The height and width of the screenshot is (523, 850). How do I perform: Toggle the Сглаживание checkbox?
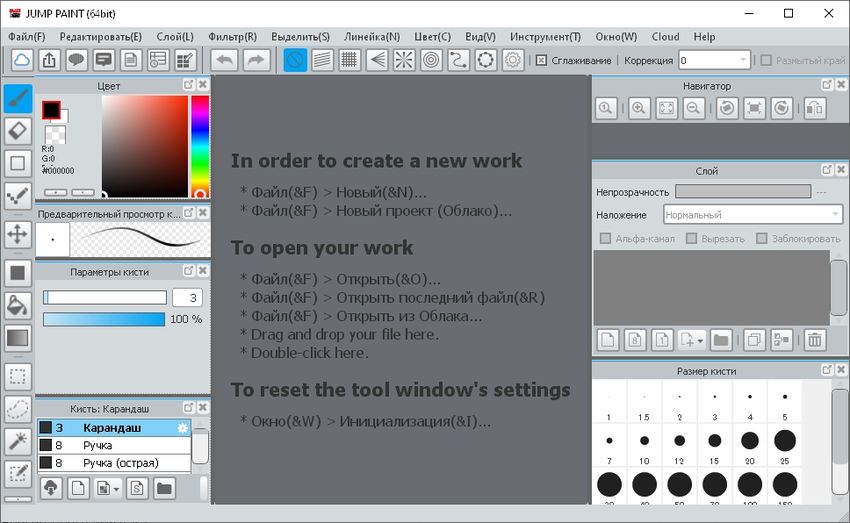(541, 60)
